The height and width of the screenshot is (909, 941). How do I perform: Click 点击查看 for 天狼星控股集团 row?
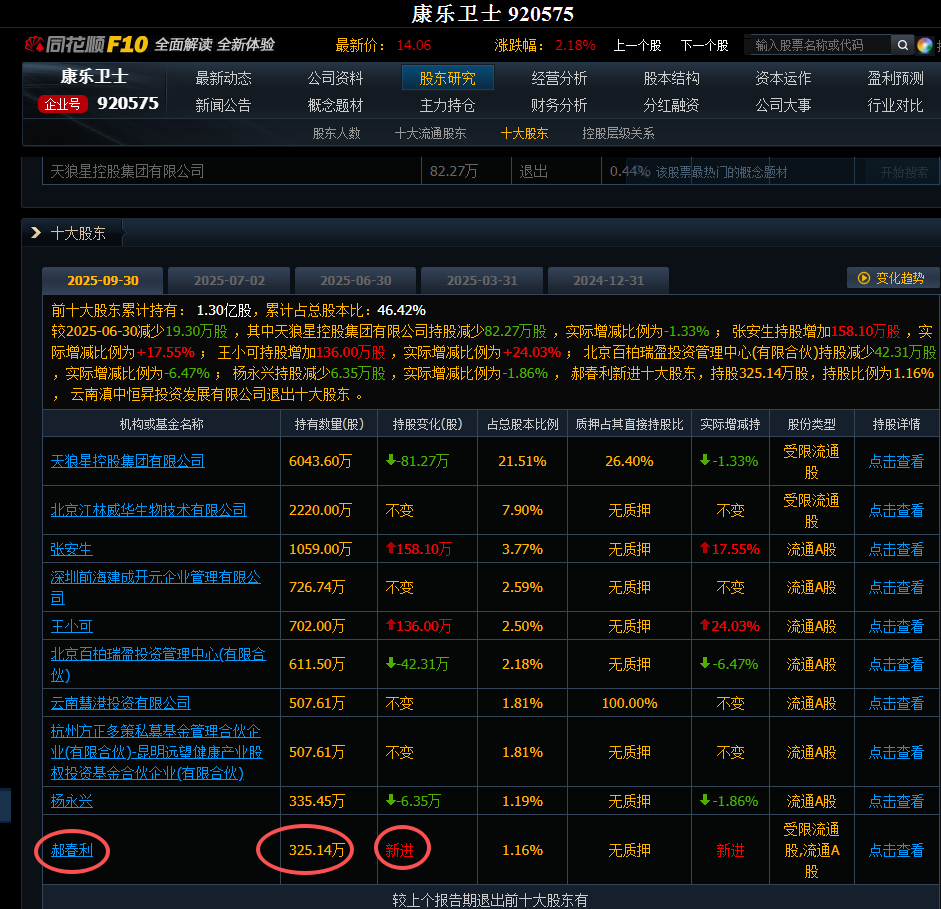pos(896,461)
